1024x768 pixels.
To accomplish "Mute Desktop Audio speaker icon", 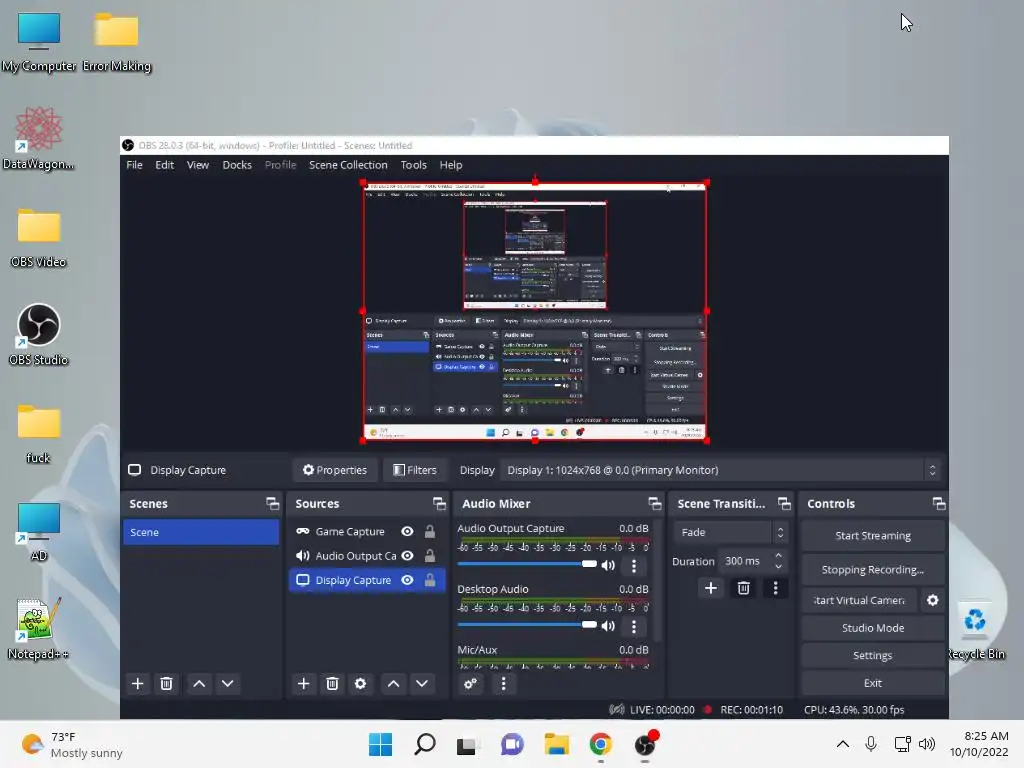I will point(608,626).
